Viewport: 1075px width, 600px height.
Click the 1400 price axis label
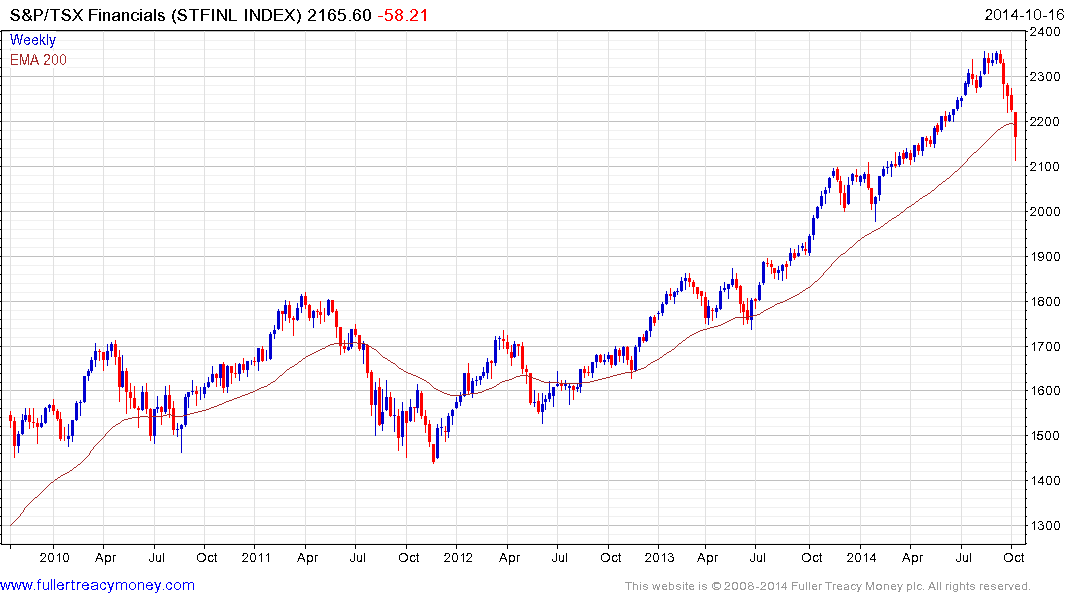(1045, 481)
